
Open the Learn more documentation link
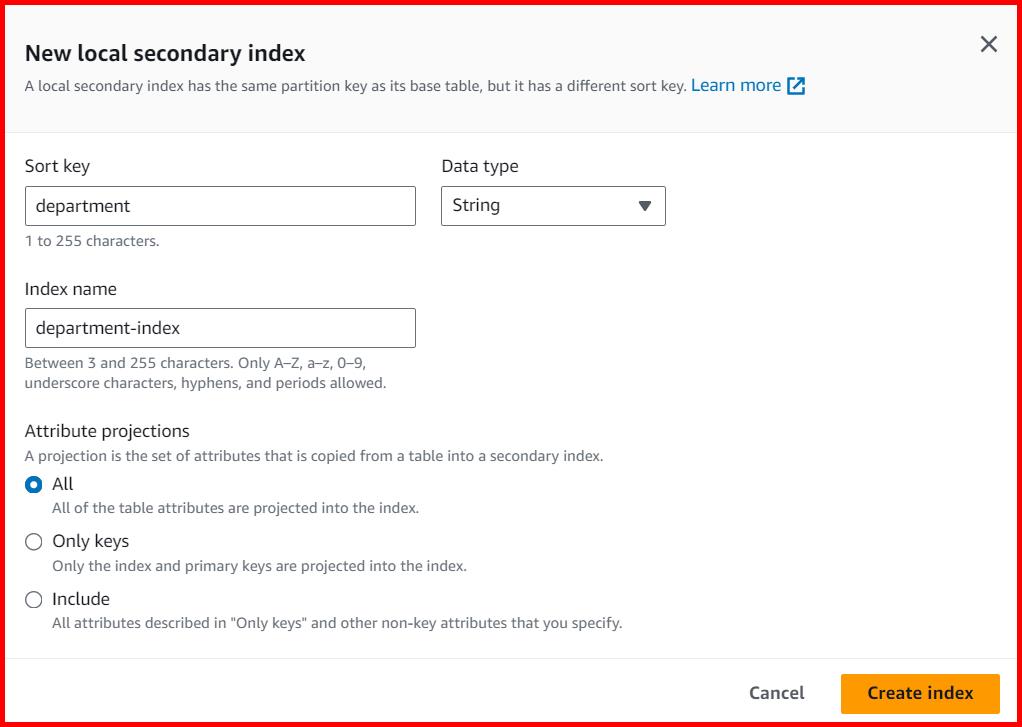pyautogui.click(x=739, y=85)
